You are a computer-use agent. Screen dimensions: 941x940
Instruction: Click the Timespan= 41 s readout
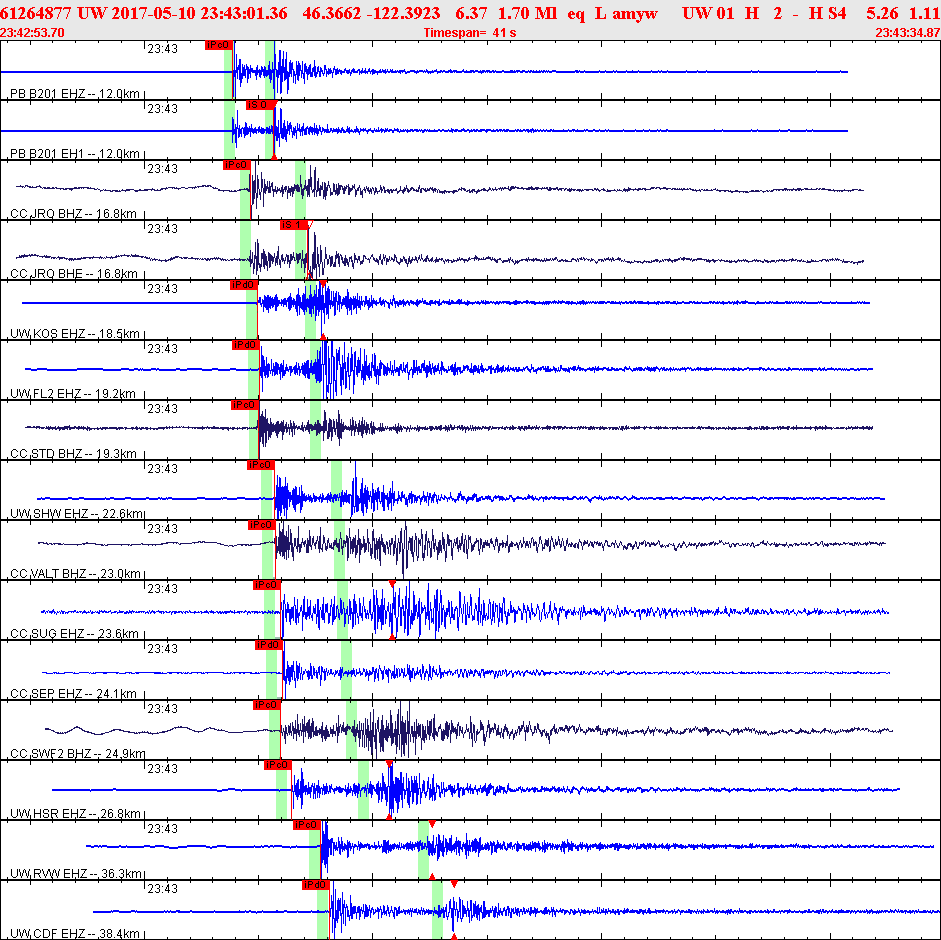470,32
